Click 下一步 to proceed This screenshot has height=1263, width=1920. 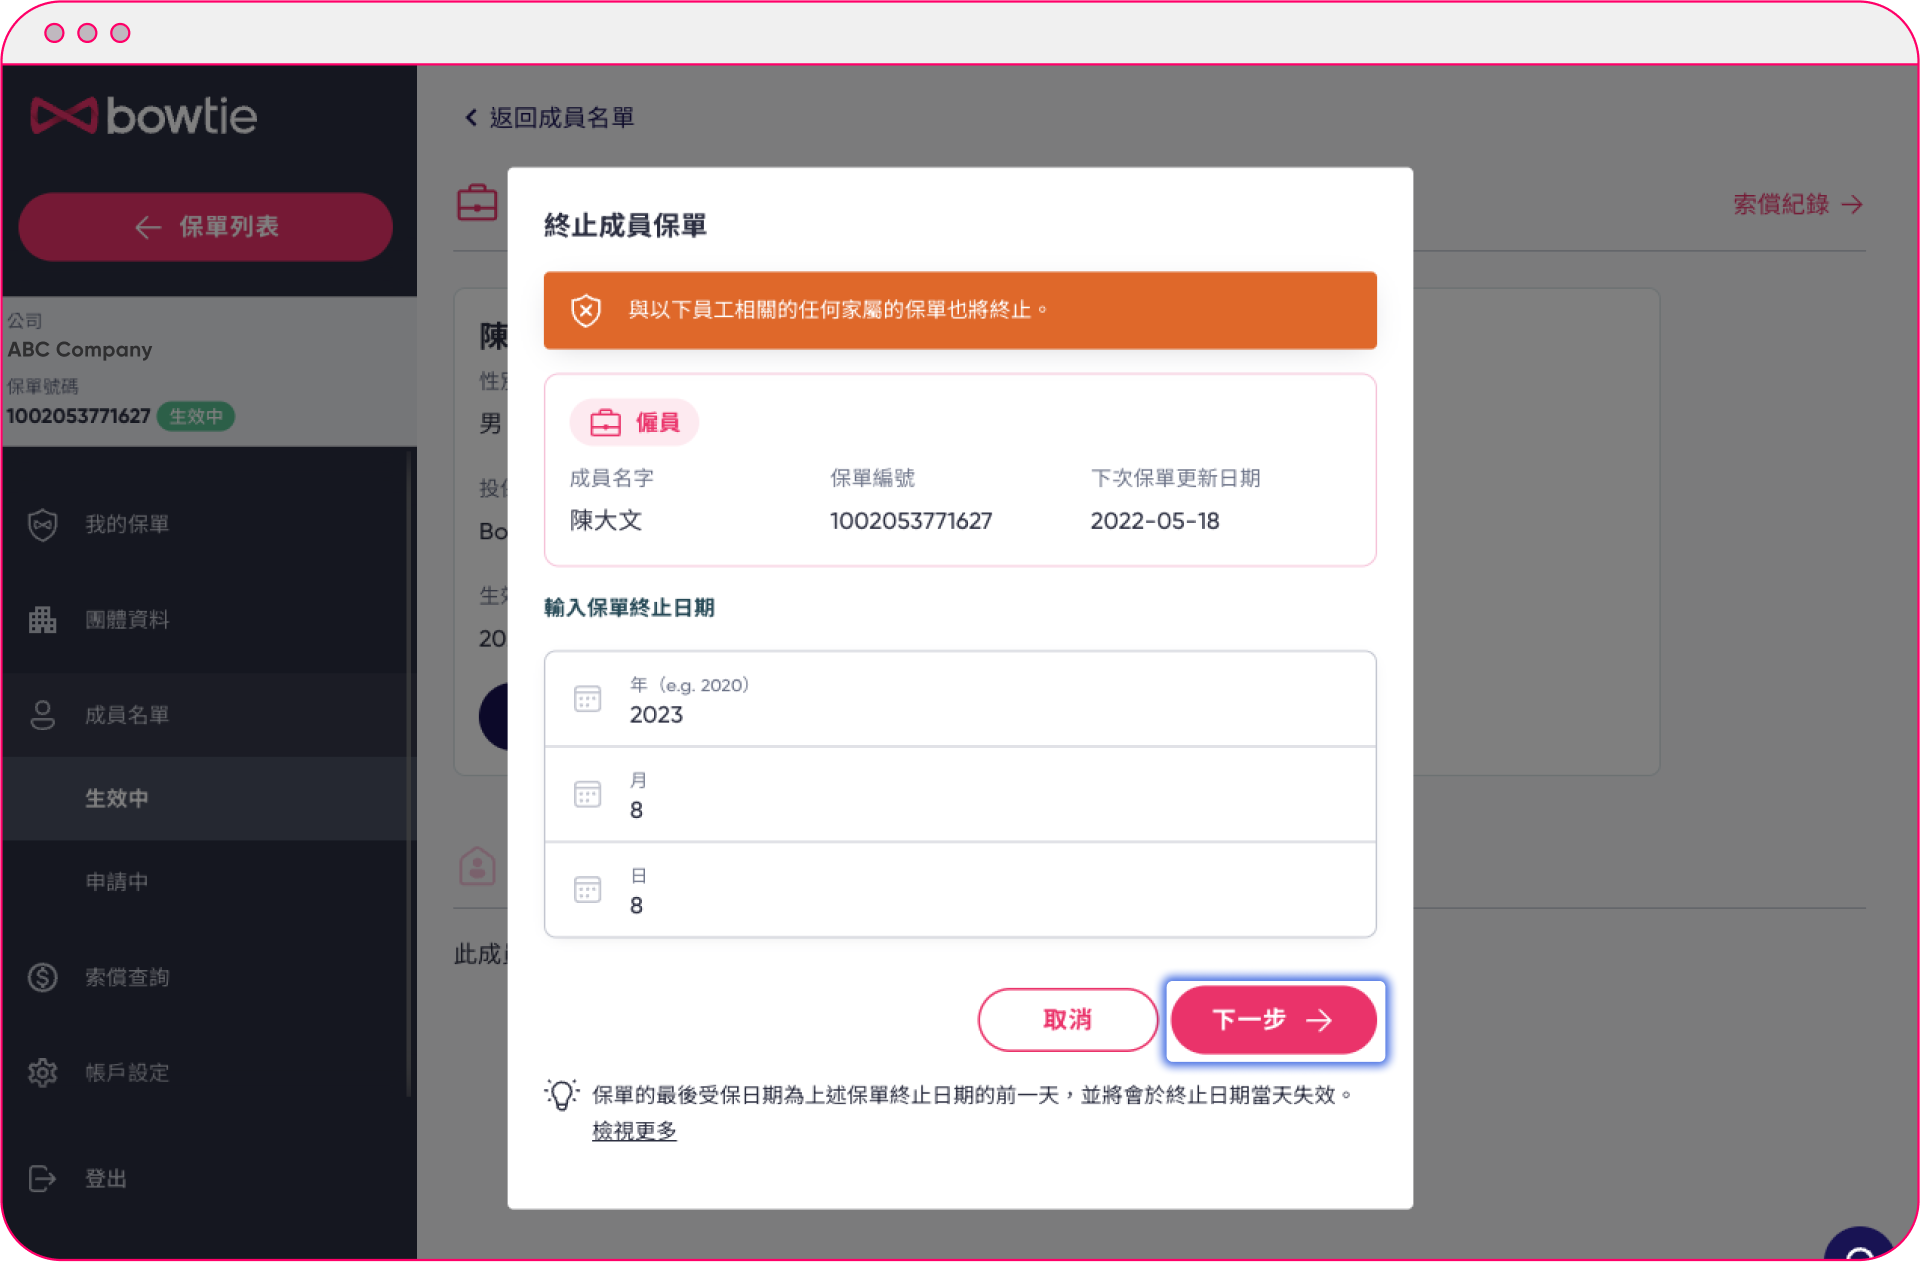tap(1274, 1020)
